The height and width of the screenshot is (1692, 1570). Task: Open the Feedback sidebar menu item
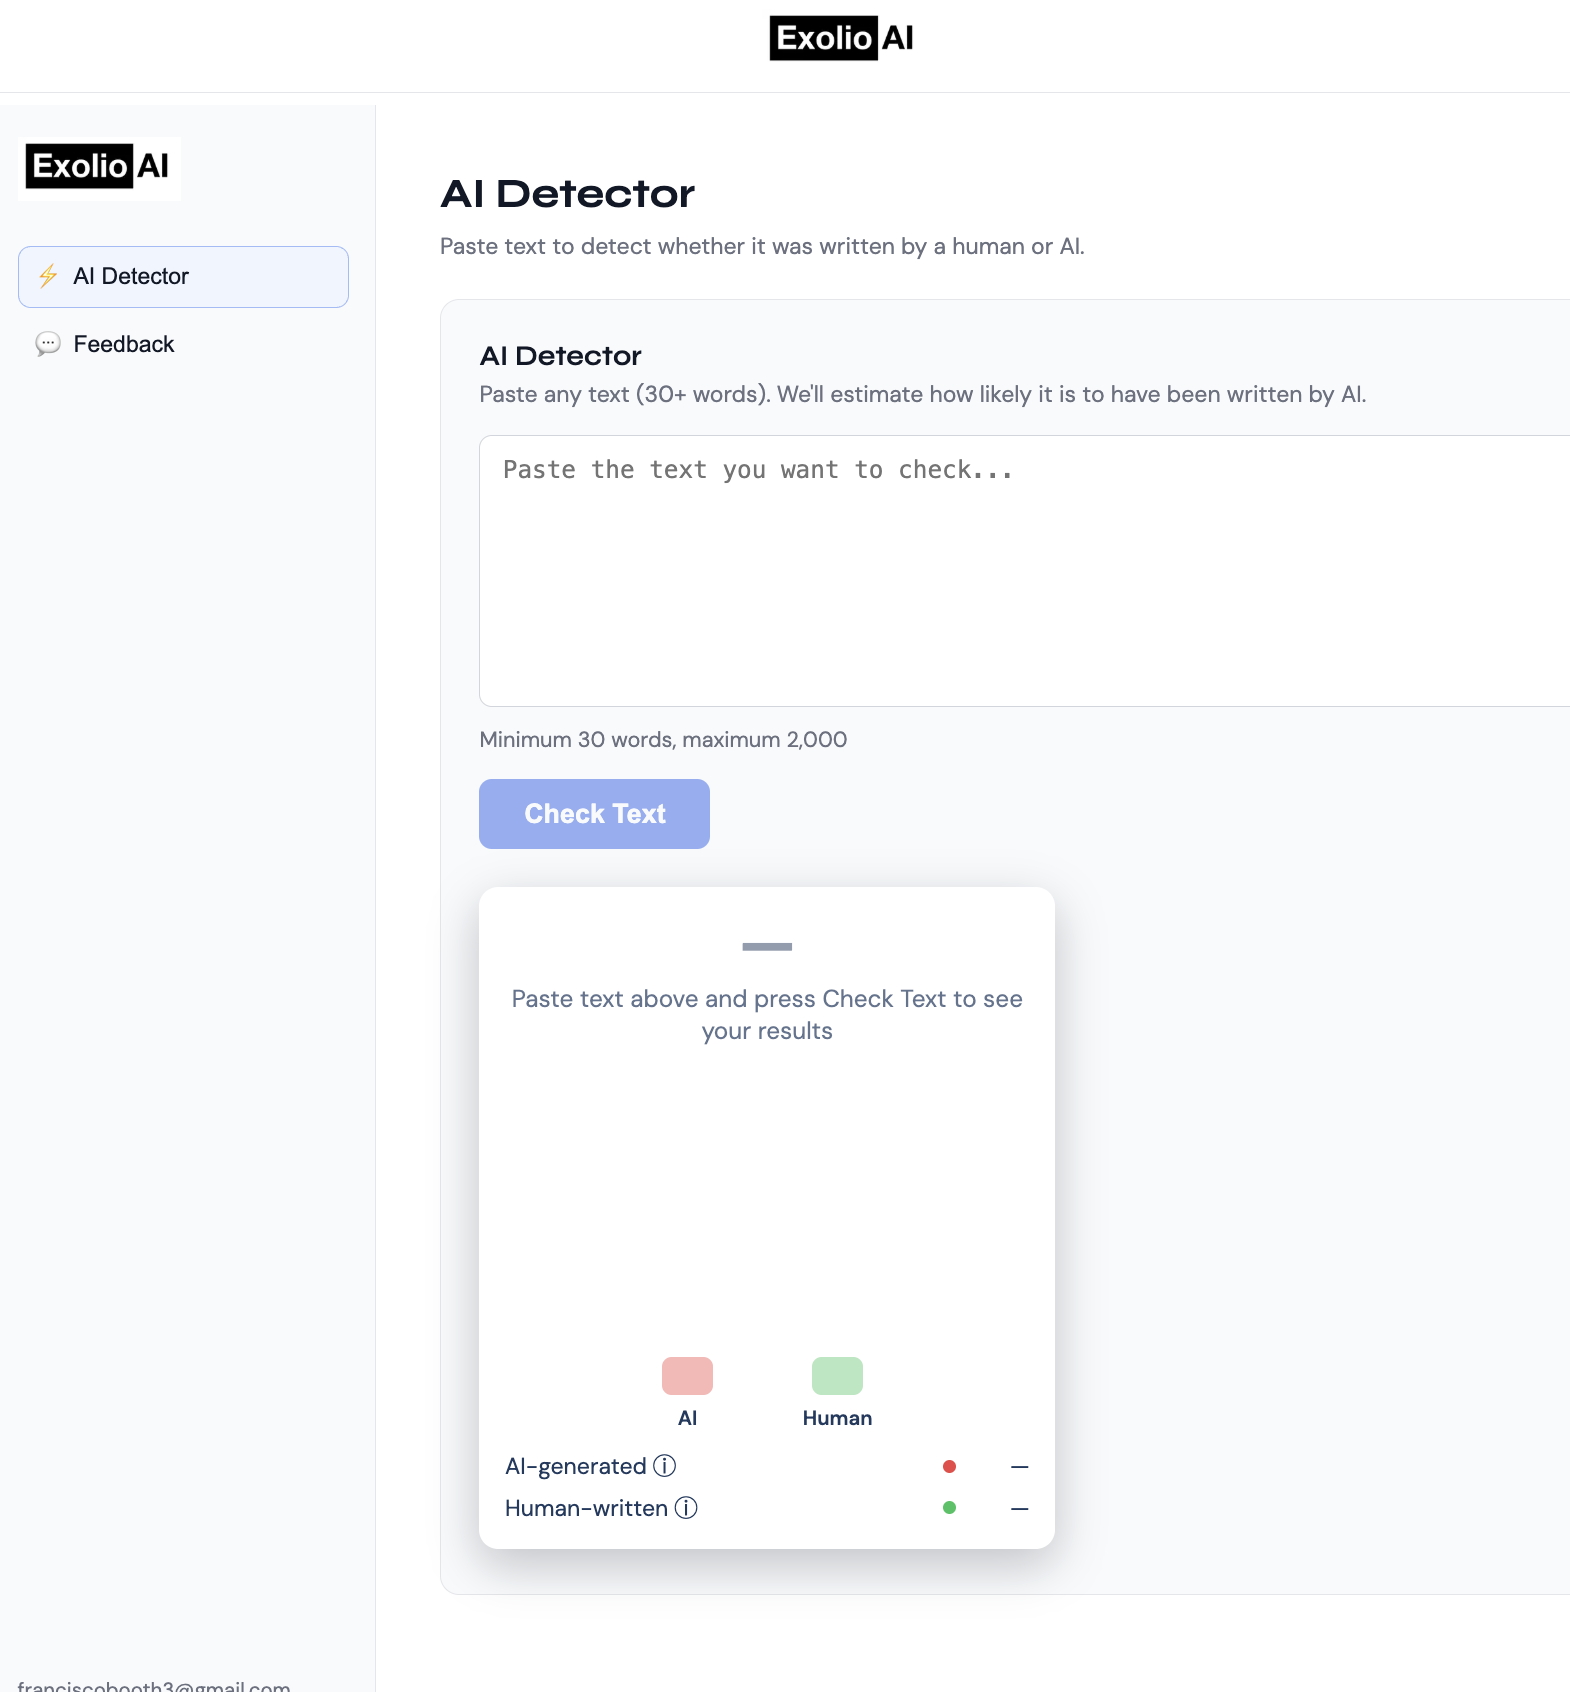click(124, 344)
